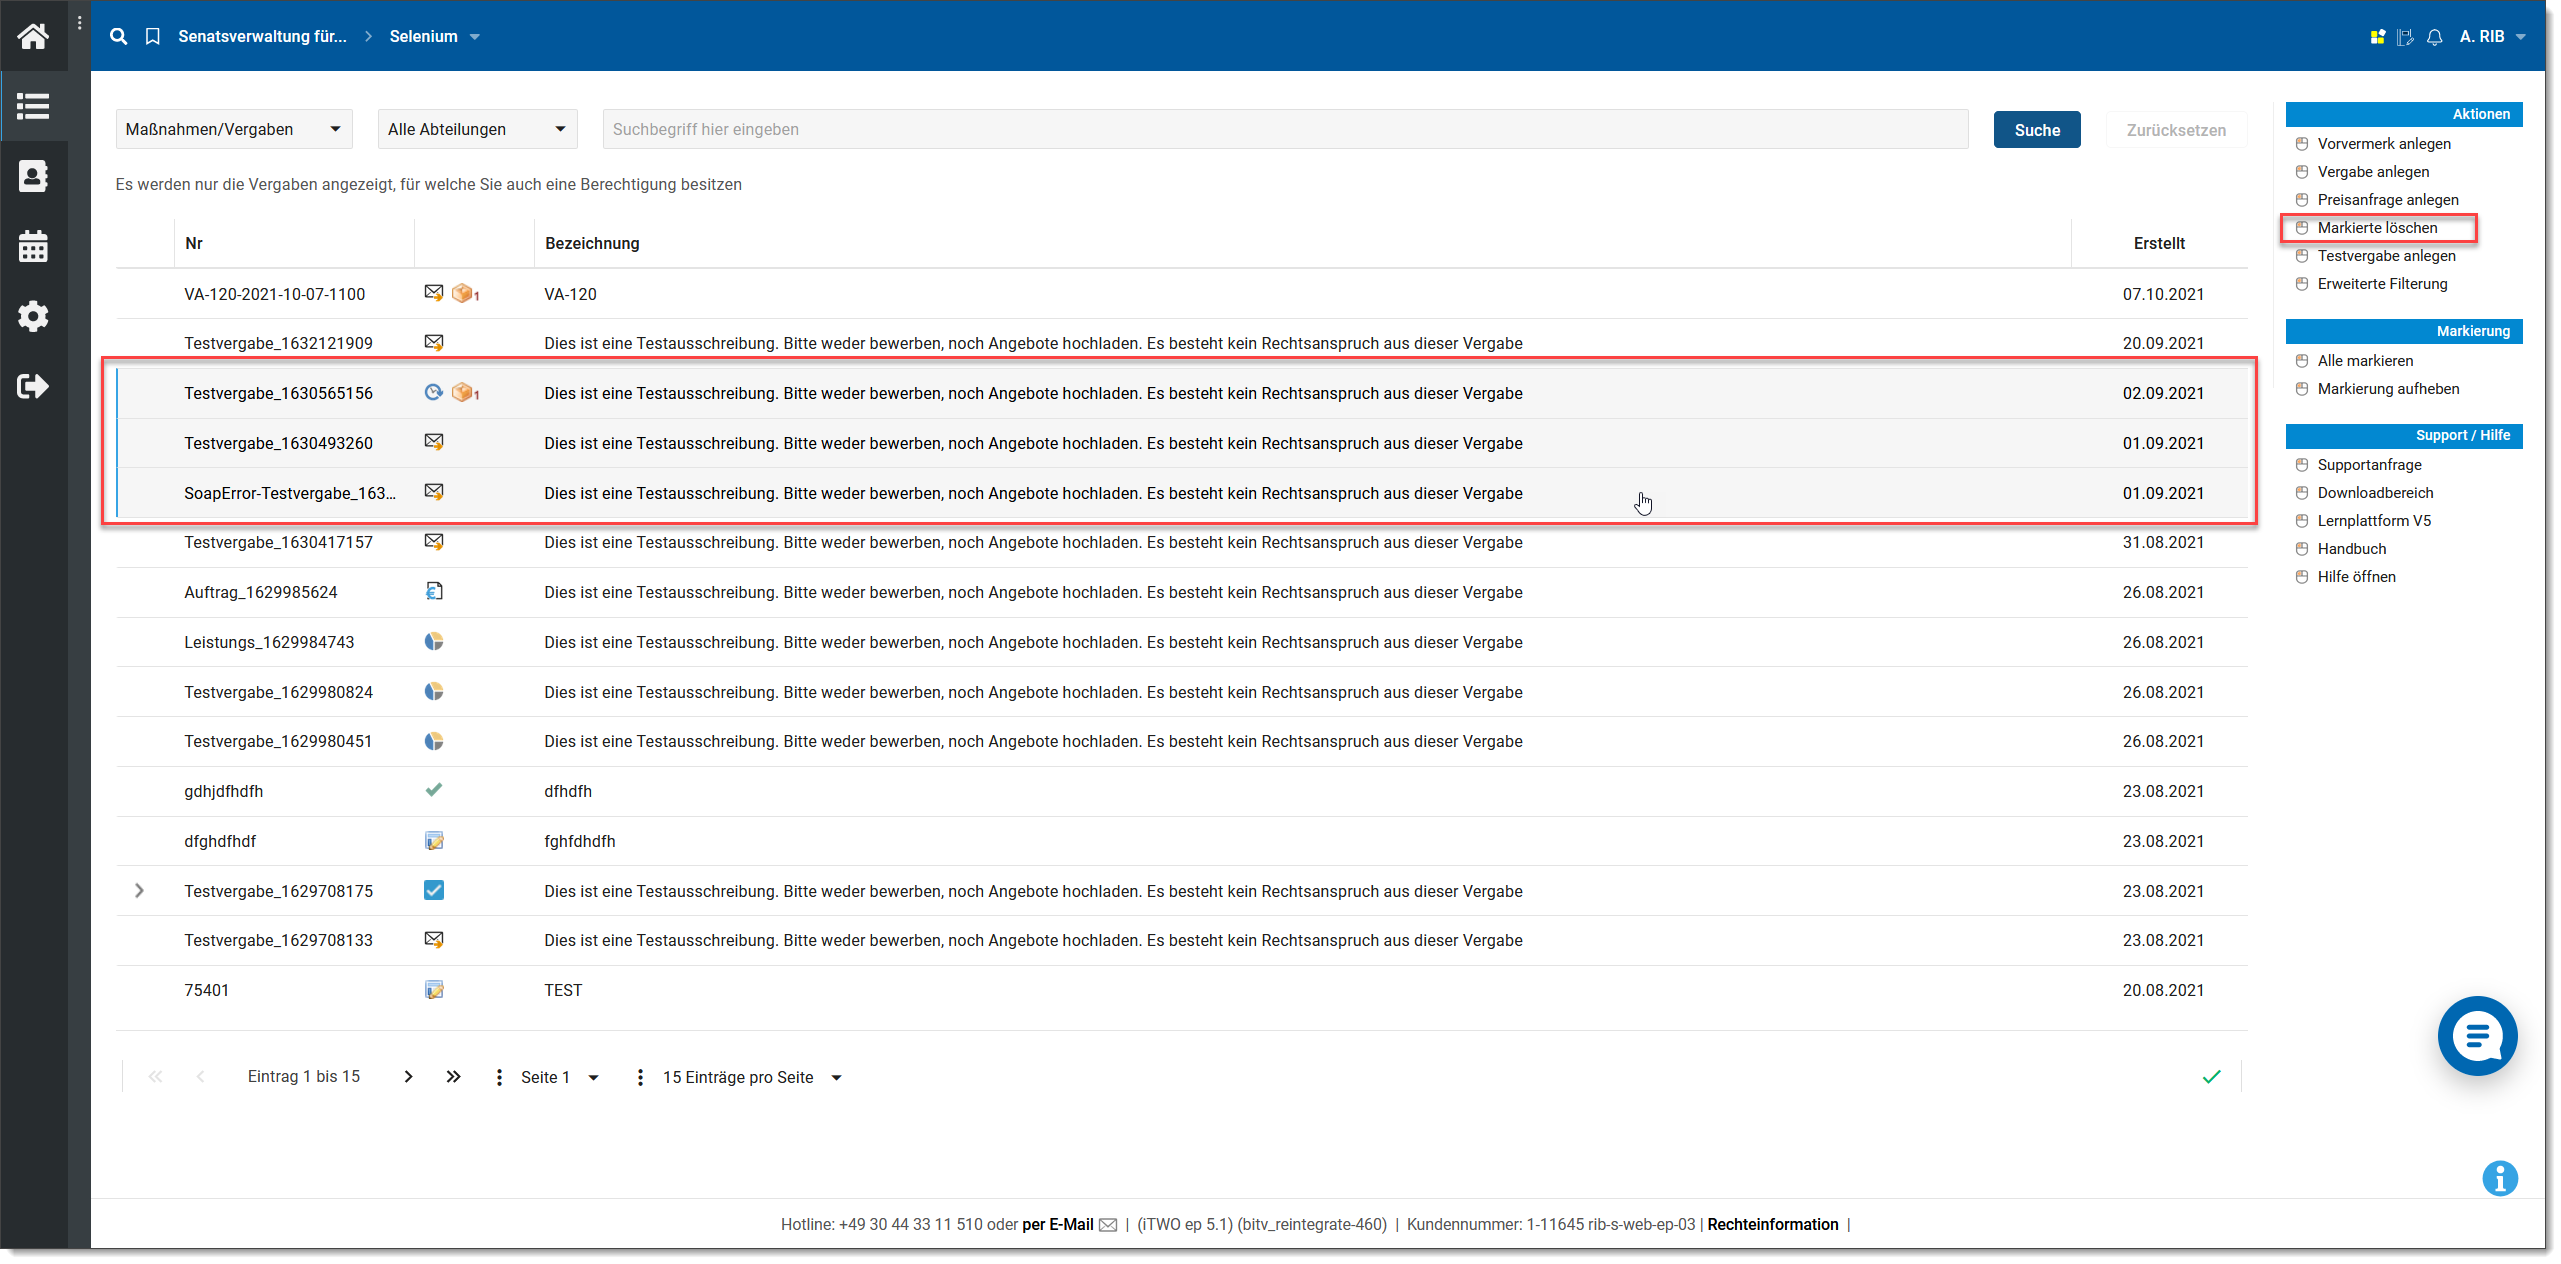The width and height of the screenshot is (2561, 1264).
Task: Jump to last page double arrow
Action: click(x=453, y=1076)
